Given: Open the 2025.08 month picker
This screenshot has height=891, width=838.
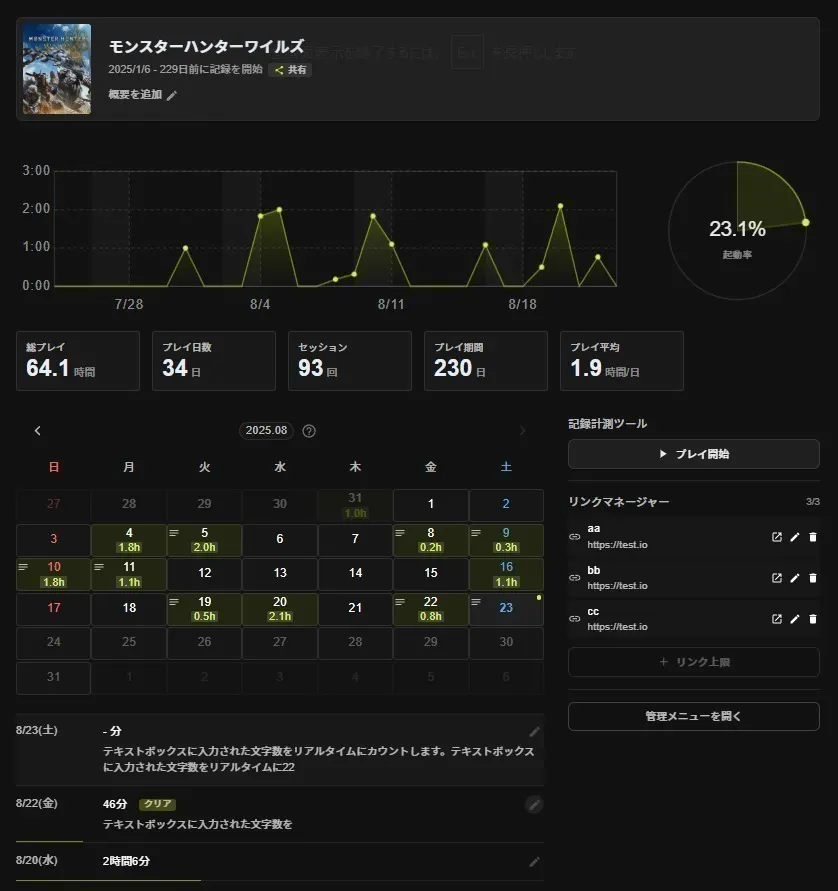Looking at the screenshot, I should pyautogui.click(x=267, y=431).
